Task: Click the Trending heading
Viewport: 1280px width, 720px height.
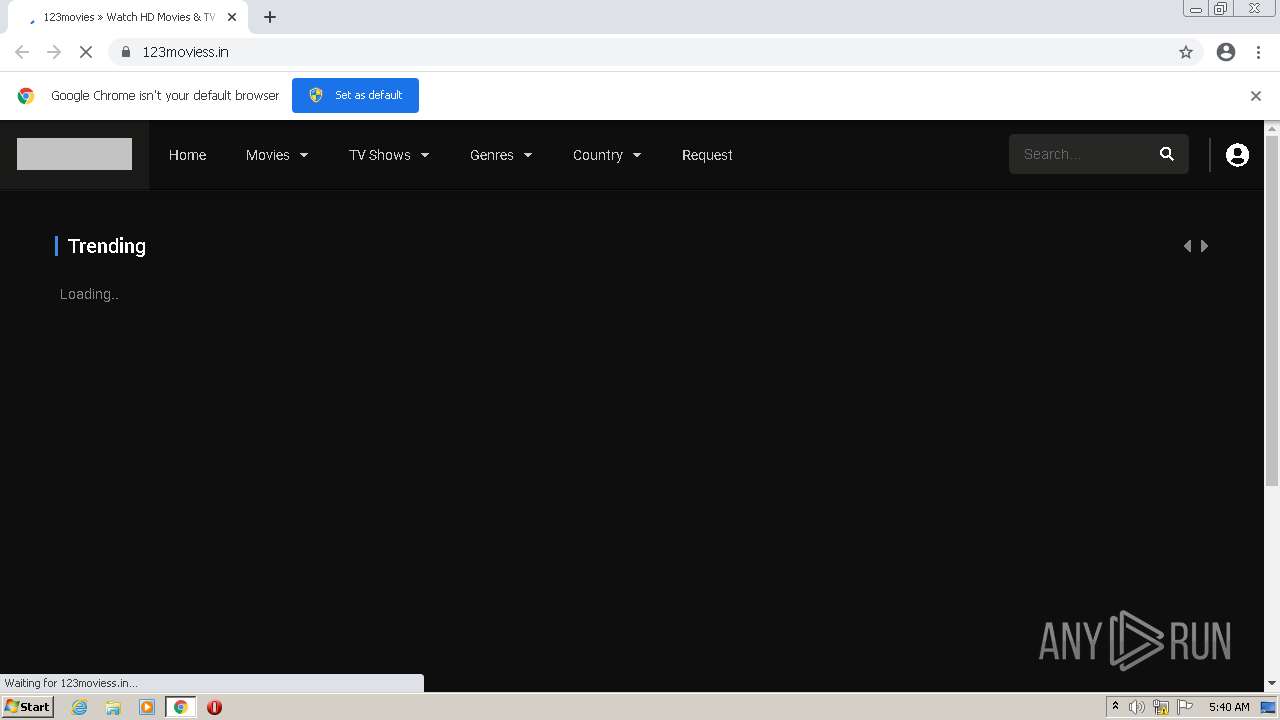Action: (107, 246)
